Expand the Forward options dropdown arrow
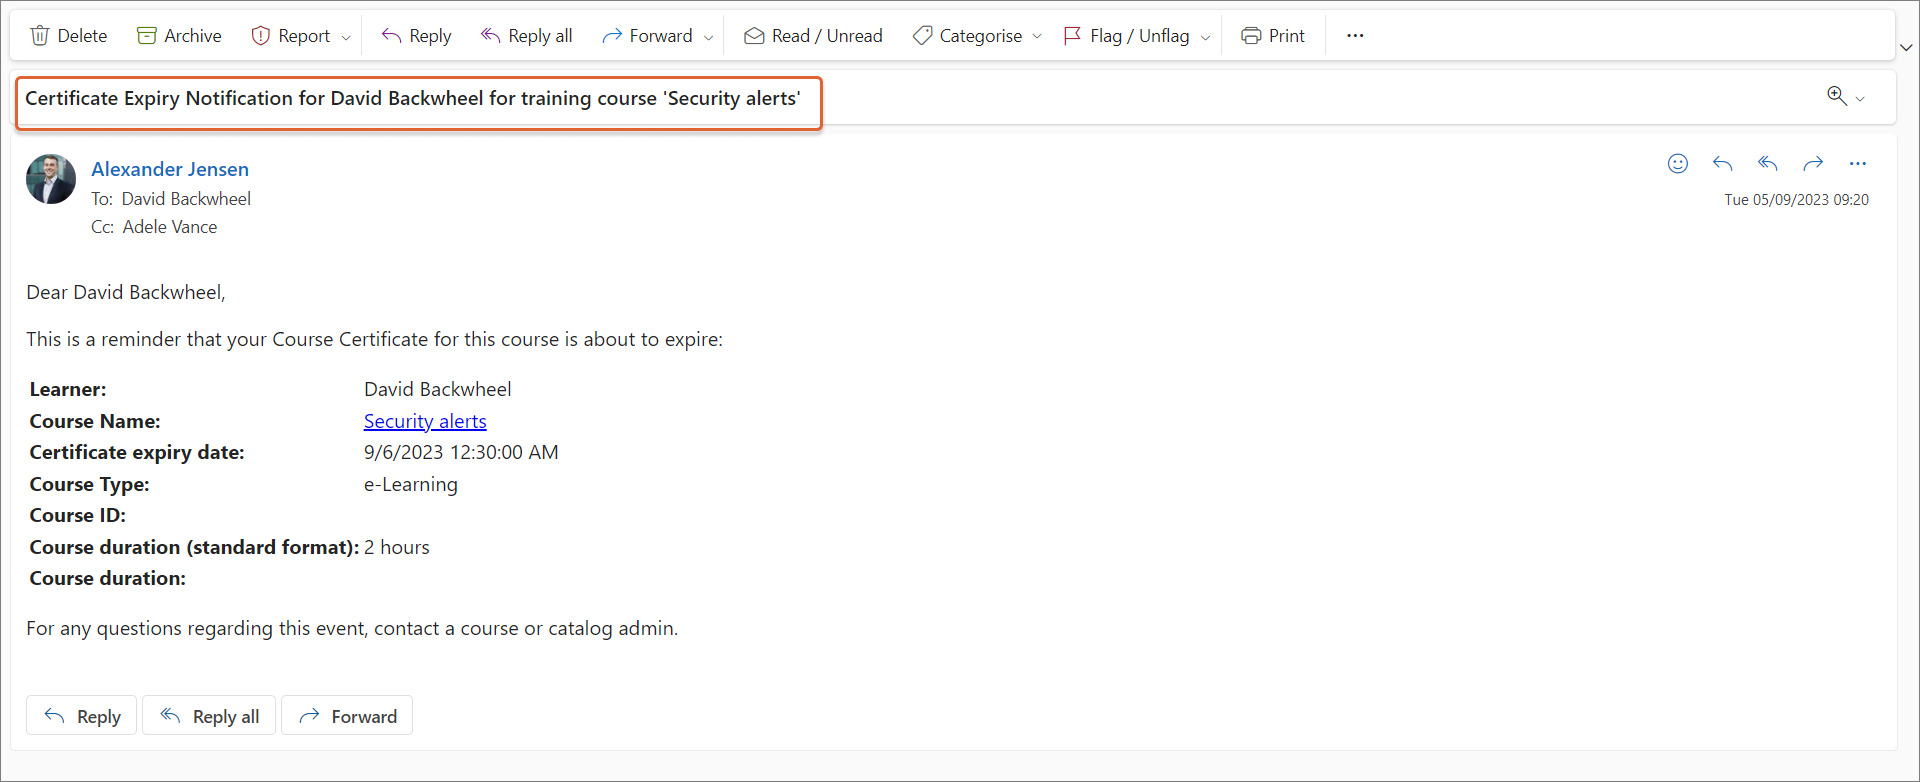 [x=708, y=37]
